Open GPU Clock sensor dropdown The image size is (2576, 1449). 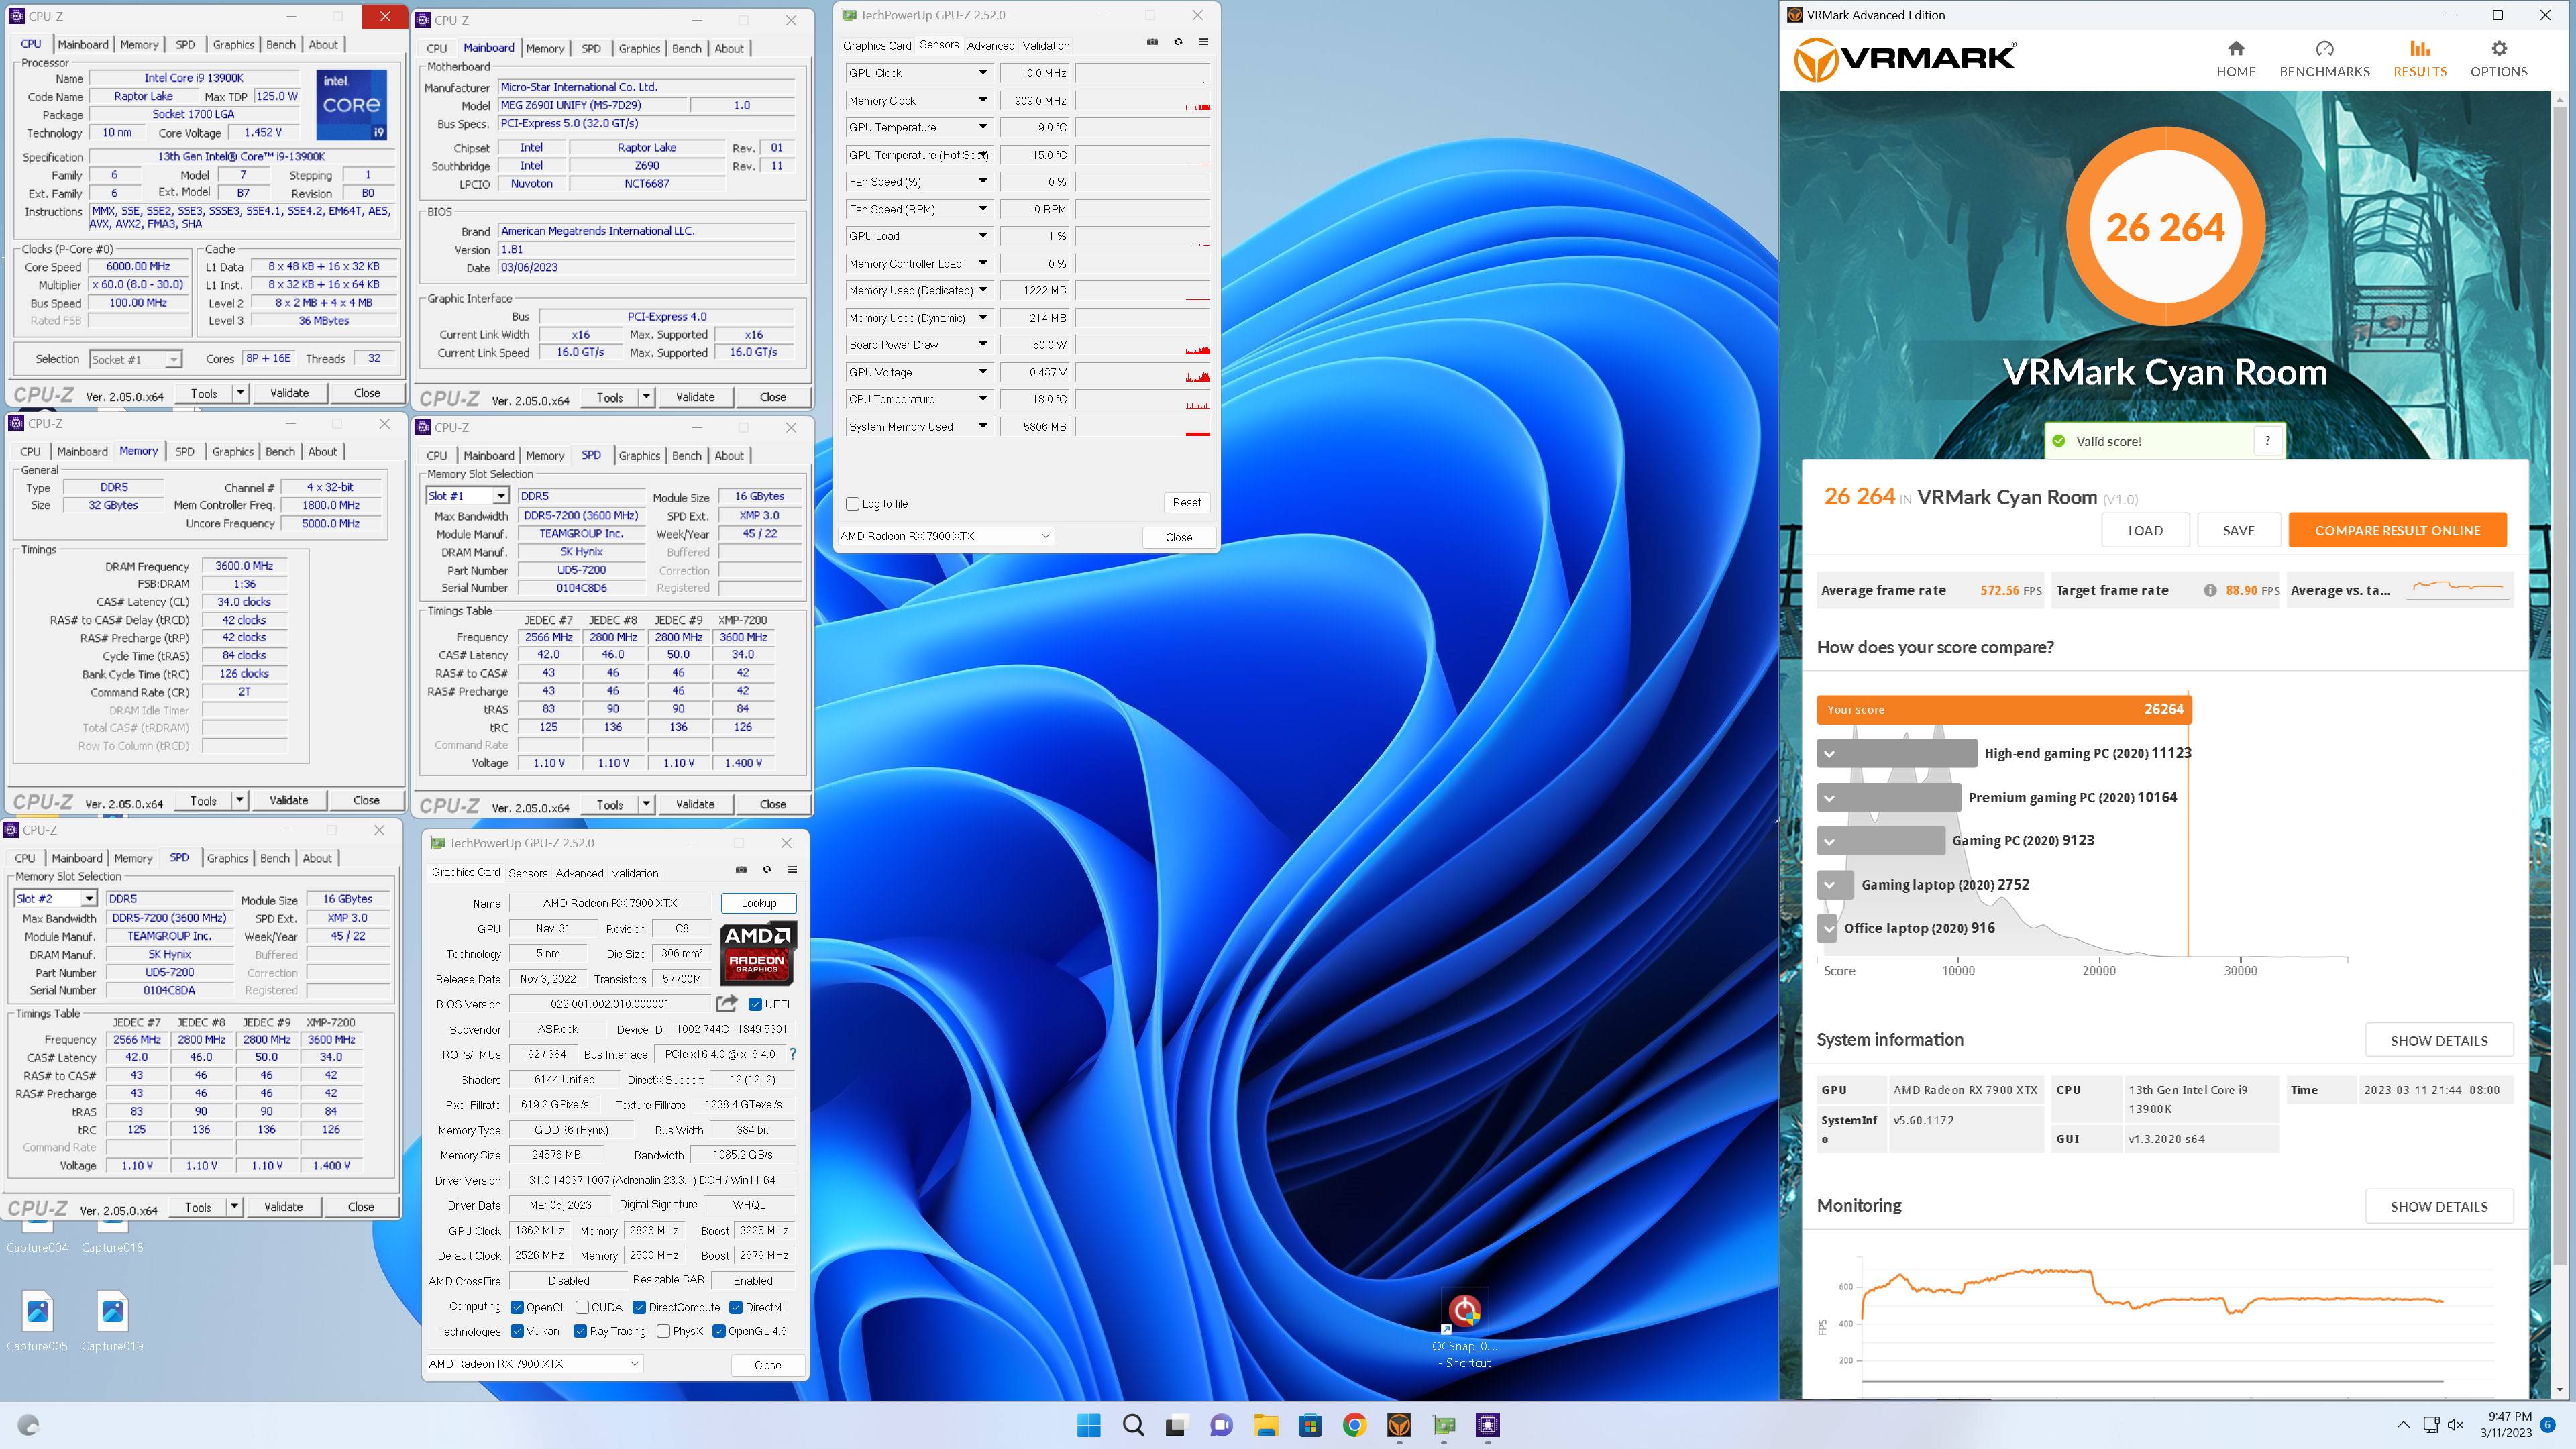click(x=982, y=73)
